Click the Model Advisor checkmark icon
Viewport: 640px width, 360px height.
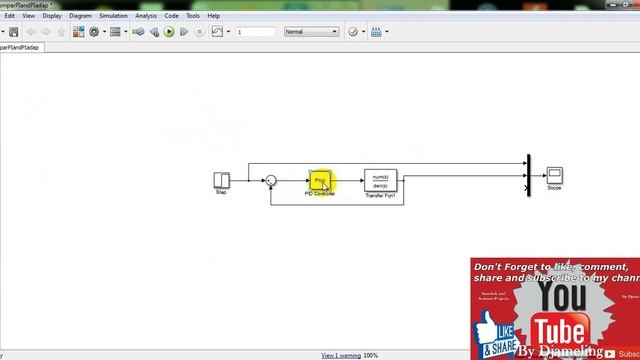(x=353, y=32)
